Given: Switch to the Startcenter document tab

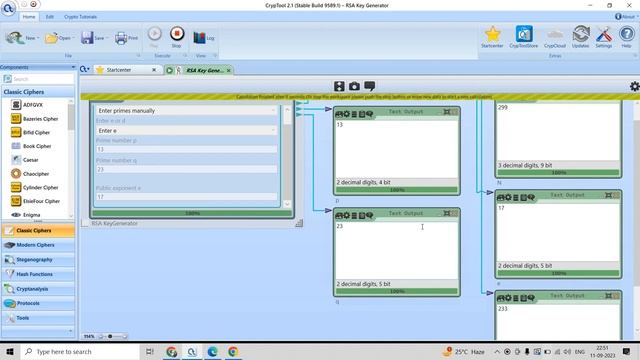Looking at the screenshot, I should (119, 70).
